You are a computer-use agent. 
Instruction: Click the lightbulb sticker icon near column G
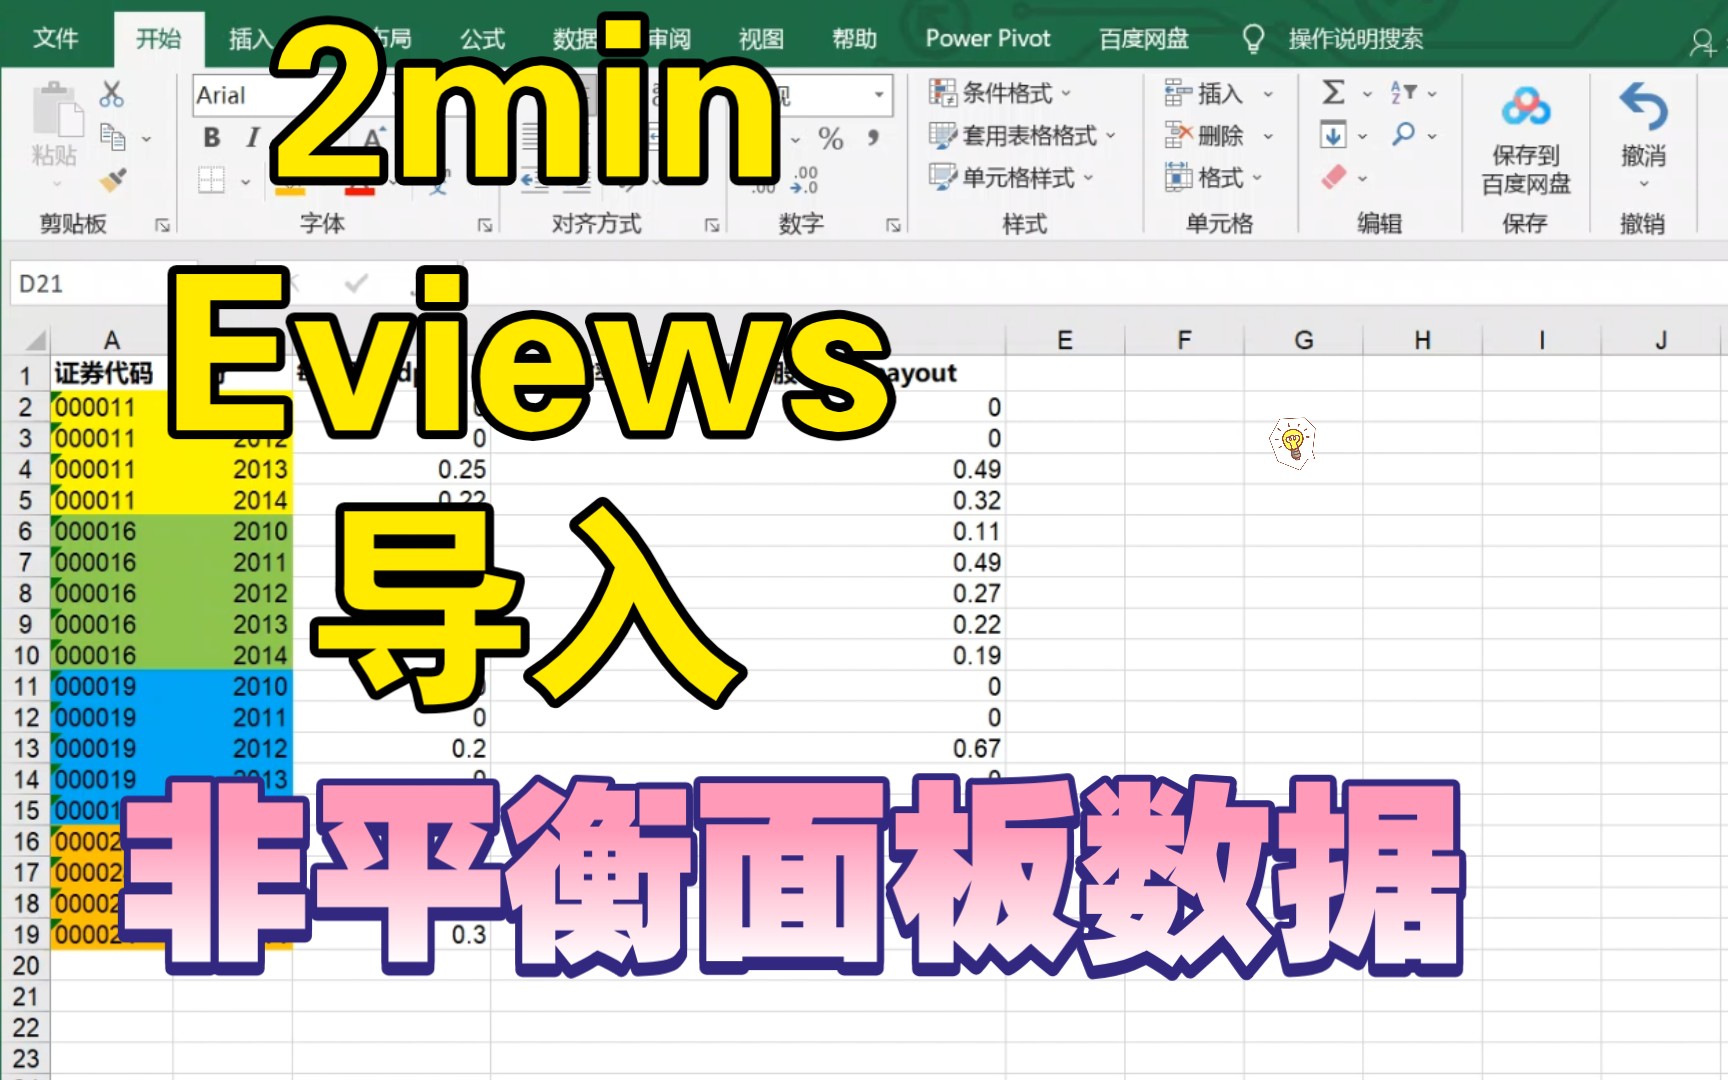(1292, 443)
